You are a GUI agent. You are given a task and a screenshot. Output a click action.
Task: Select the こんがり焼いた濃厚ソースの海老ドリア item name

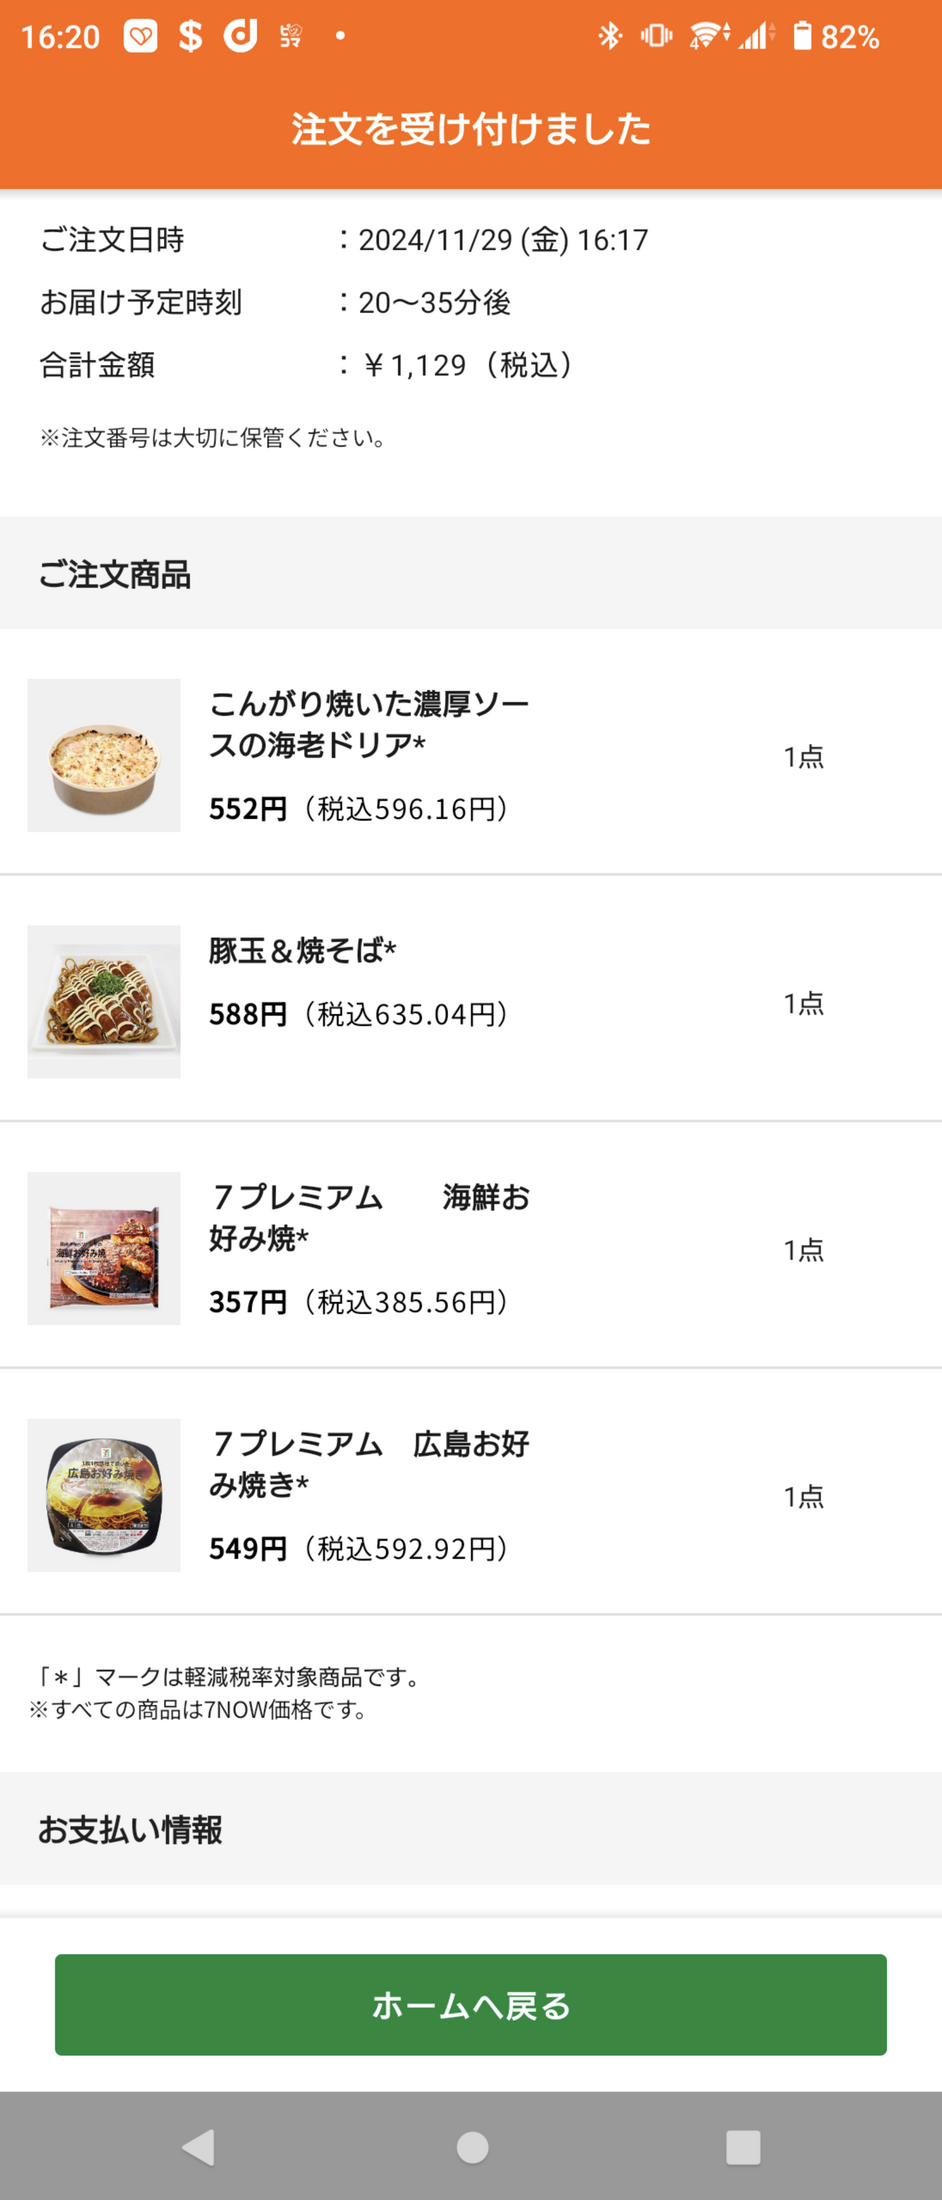click(368, 724)
